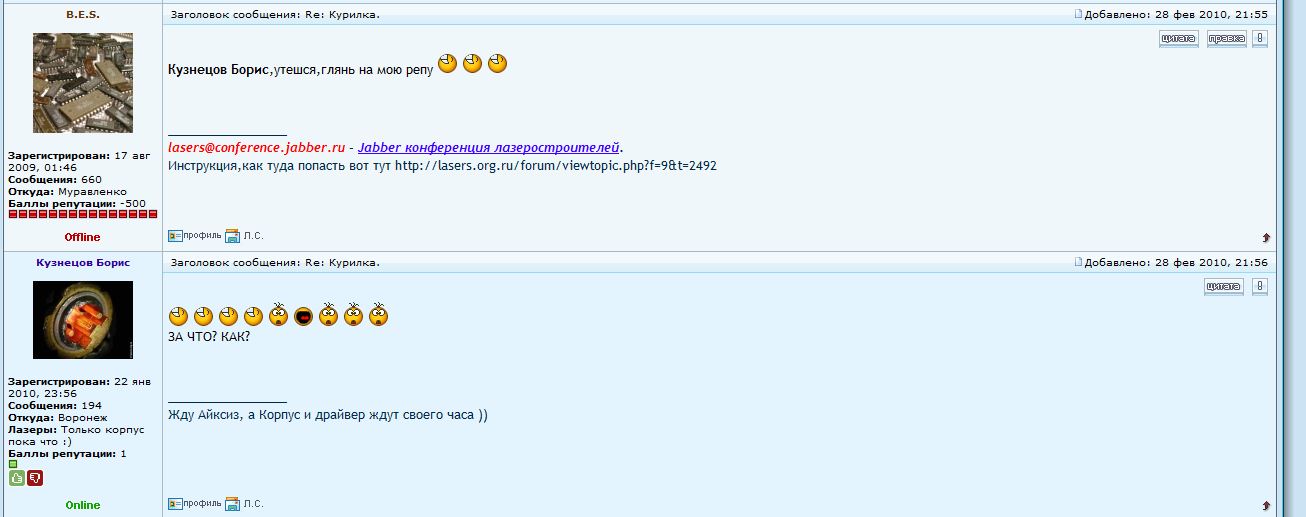Screen dimensions: 1306x517
Task: Send Л.С. private message to B.E.S.
Action: click(x=244, y=236)
